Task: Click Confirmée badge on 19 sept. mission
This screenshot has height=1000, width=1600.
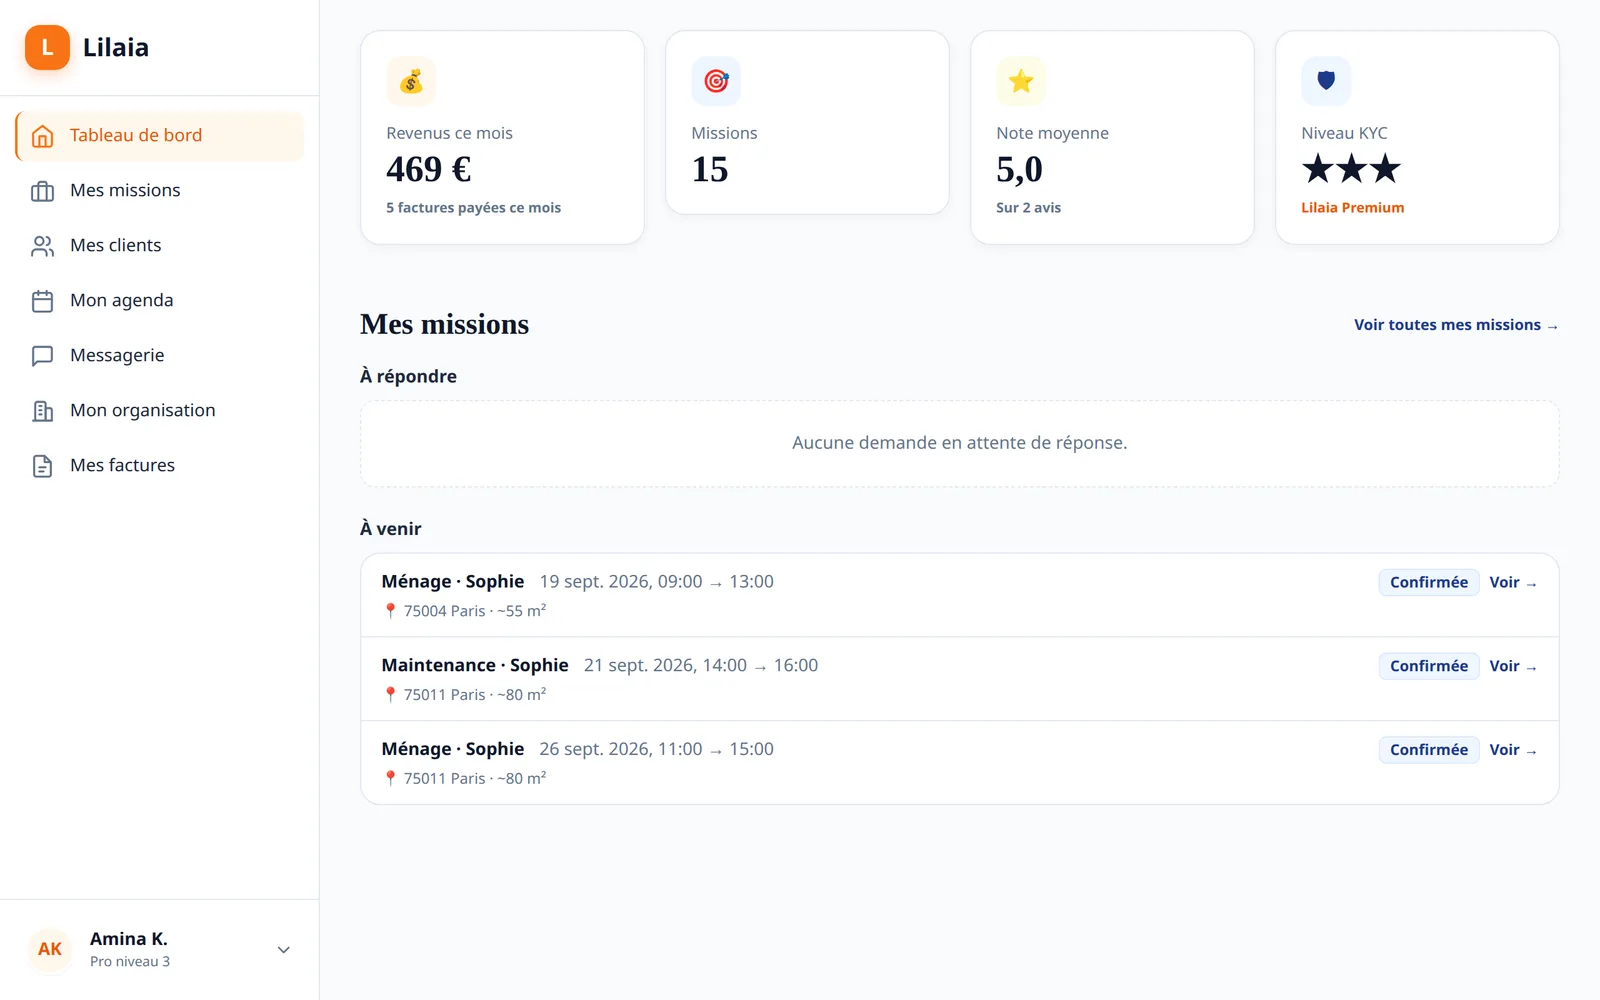Action: (1429, 583)
